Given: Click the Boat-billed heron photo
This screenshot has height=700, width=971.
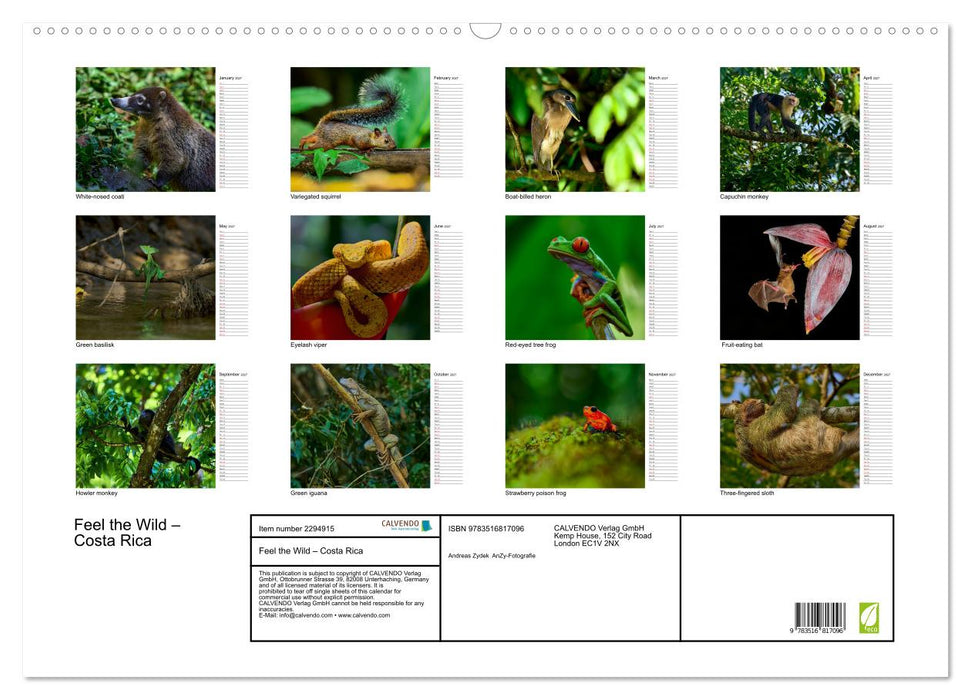Looking at the screenshot, I should tap(575, 129).
